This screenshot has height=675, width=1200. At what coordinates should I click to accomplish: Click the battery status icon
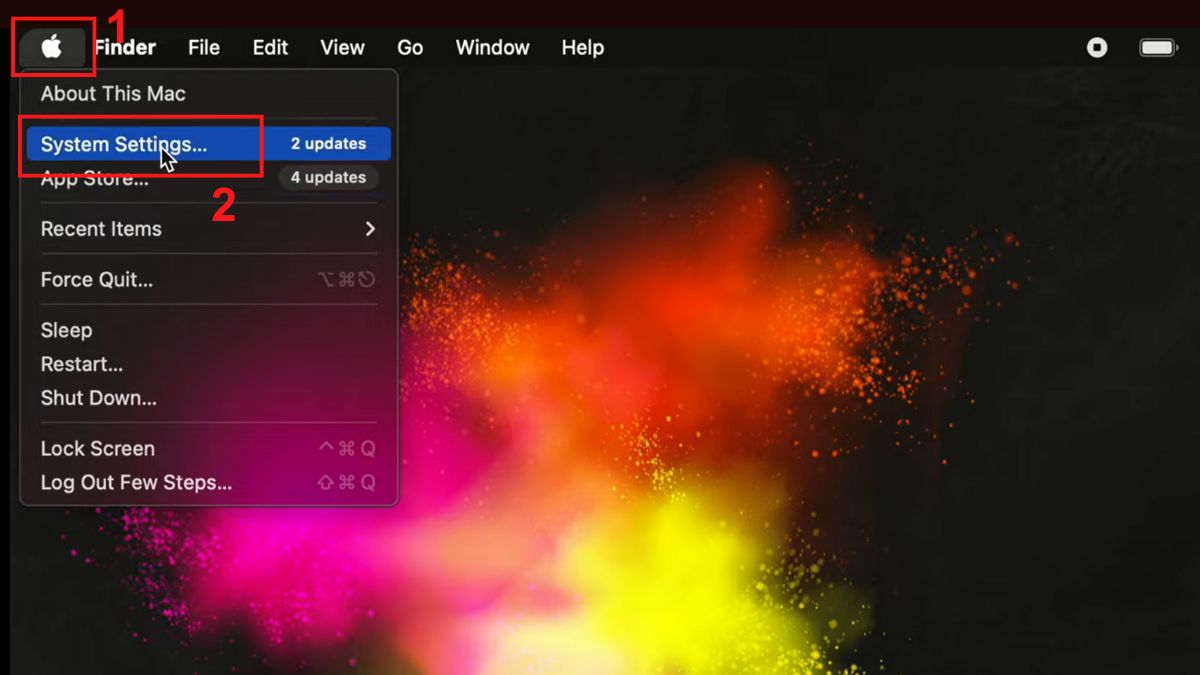point(1159,47)
